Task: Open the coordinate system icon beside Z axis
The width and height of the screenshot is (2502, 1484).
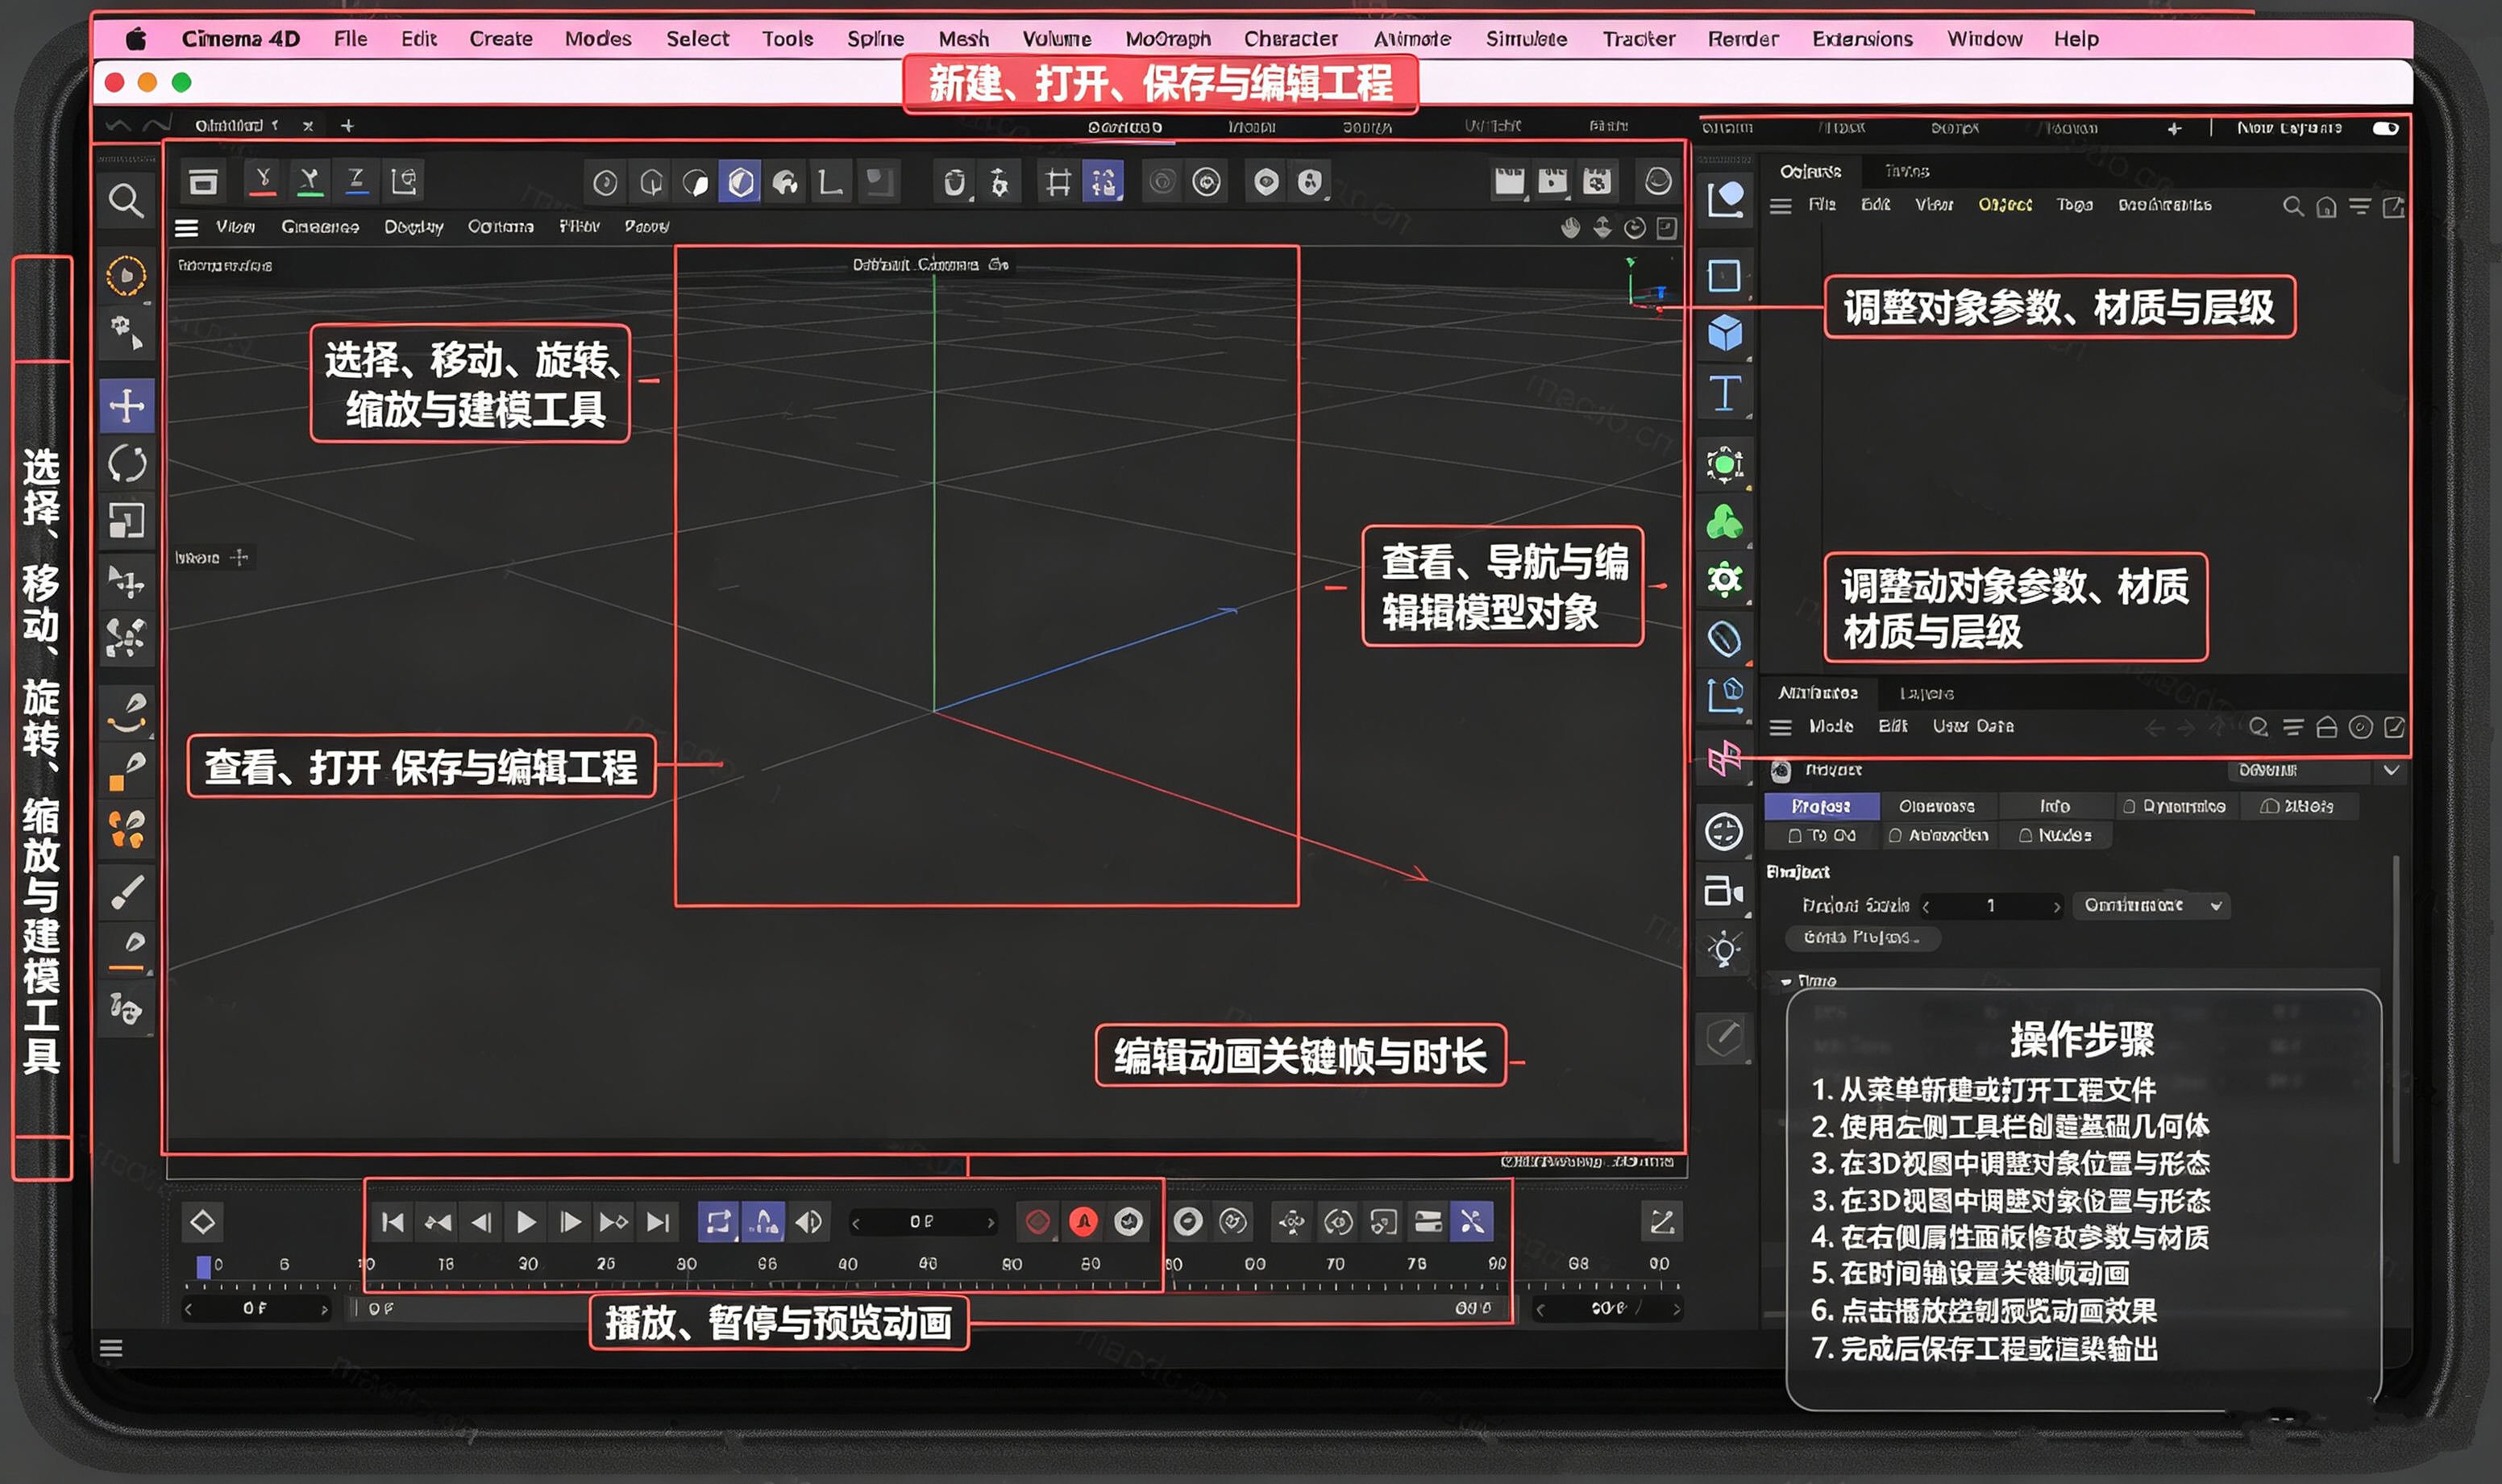Action: pos(404,181)
